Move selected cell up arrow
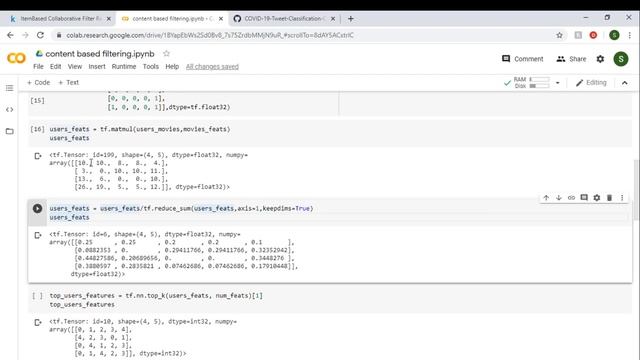 tap(546, 198)
